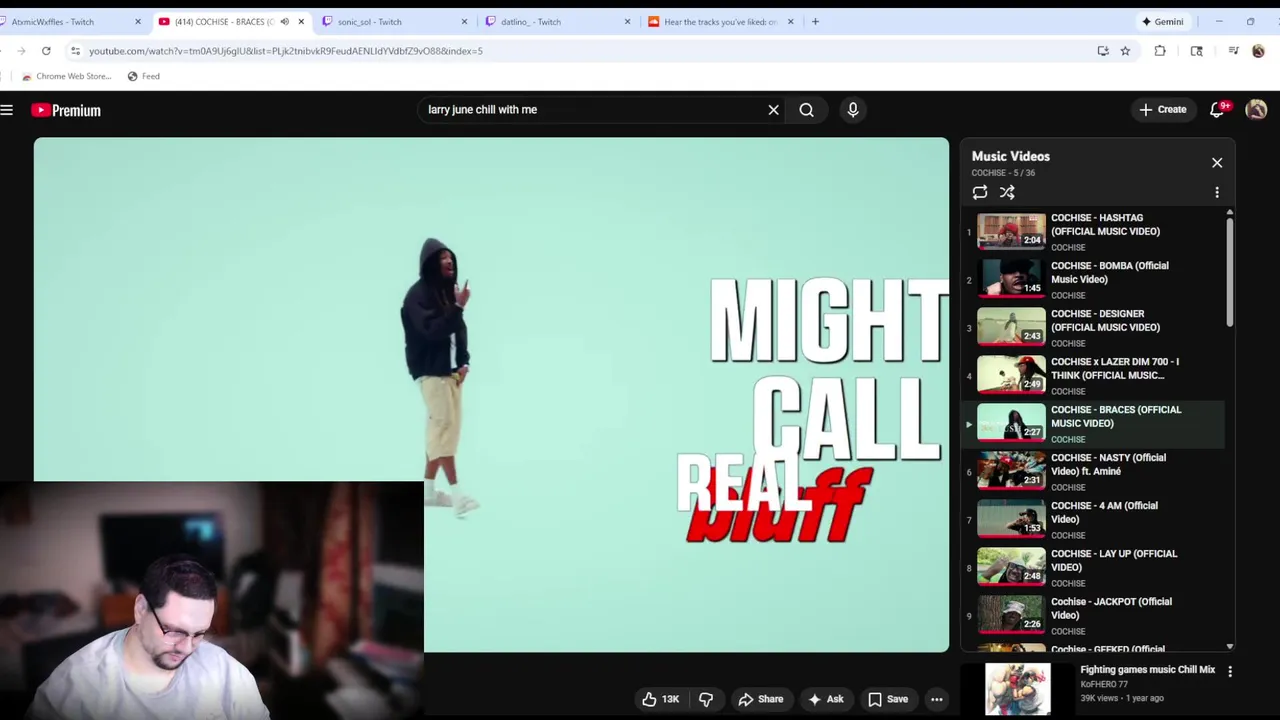Open YouTube notifications bell
The width and height of the screenshot is (1280, 720).
(x=1218, y=110)
